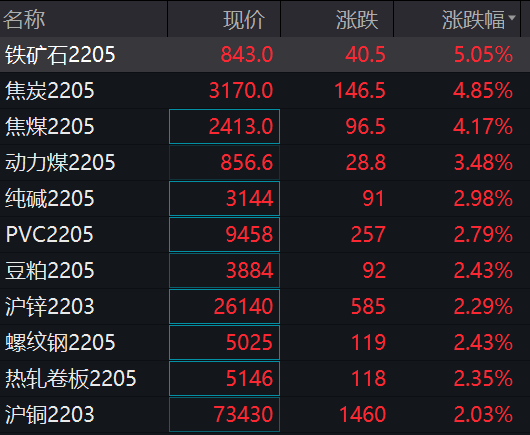Select the 动力煤2205 contract name
530x435 pixels.
point(60,163)
